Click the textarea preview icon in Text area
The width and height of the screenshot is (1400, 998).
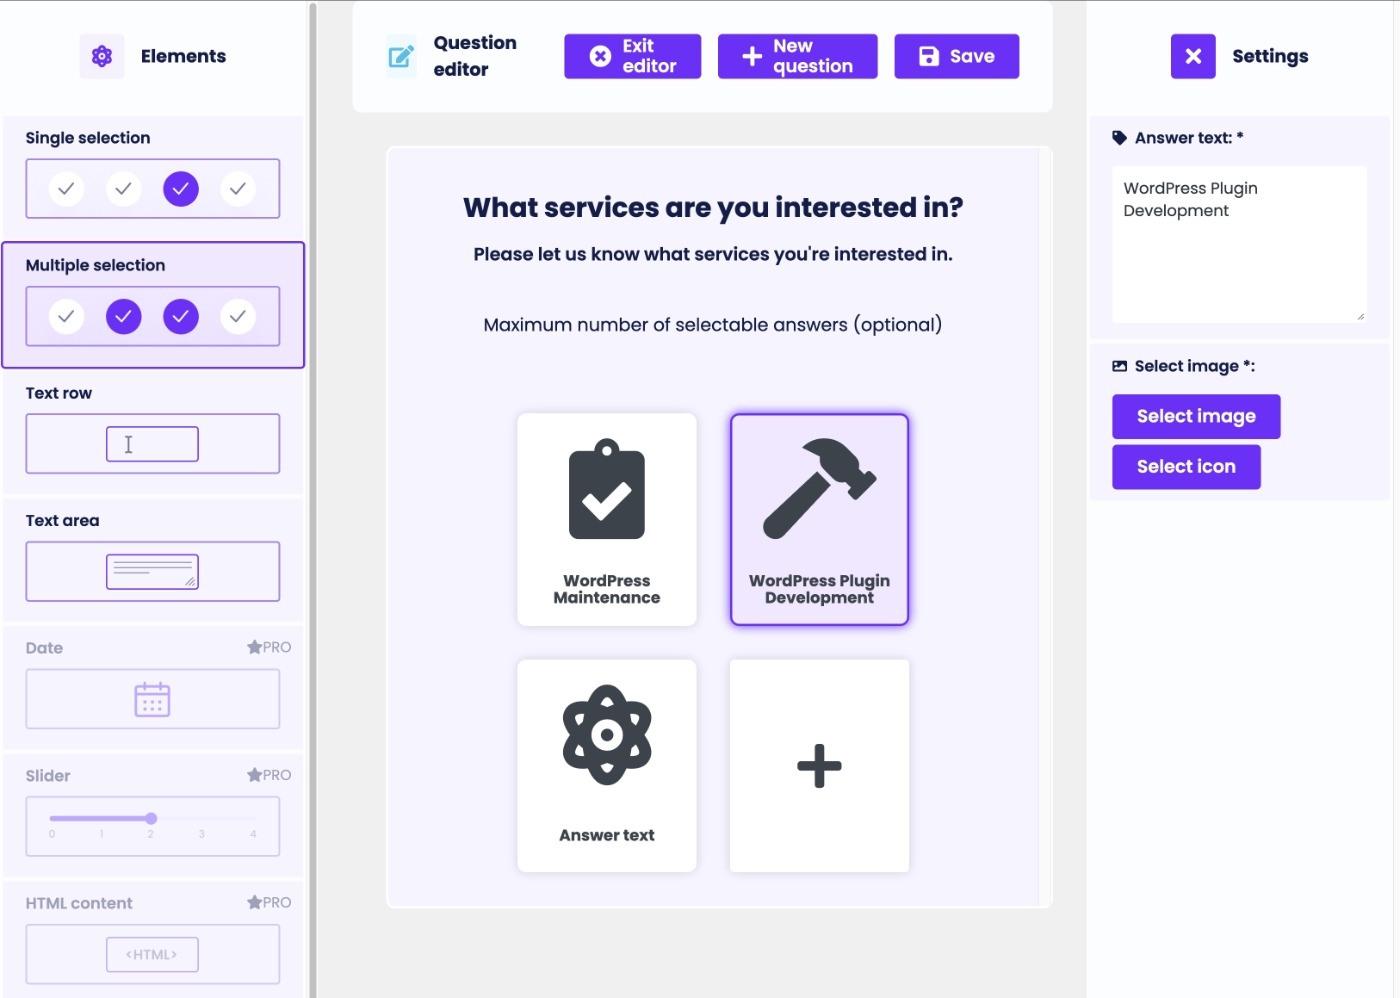[152, 571]
